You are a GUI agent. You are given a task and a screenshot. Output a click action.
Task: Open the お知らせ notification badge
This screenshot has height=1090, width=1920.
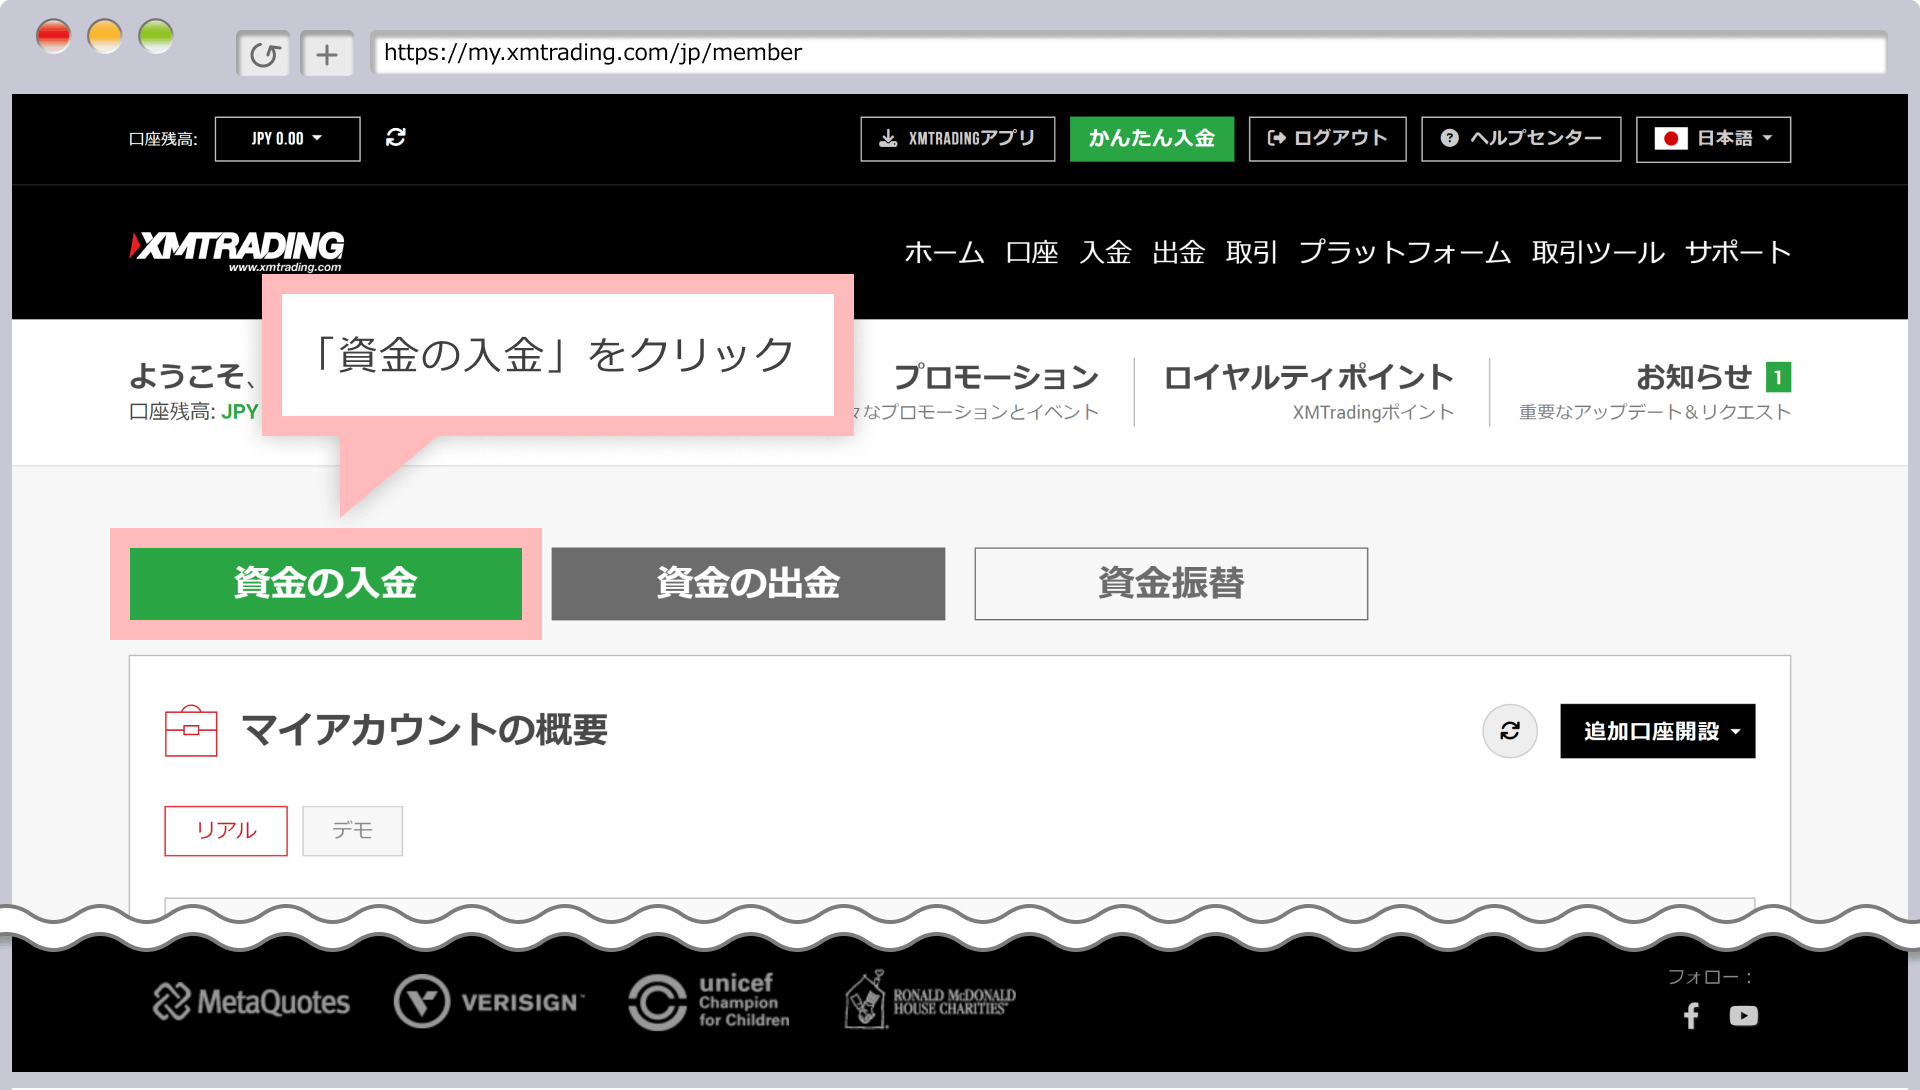1778,377
